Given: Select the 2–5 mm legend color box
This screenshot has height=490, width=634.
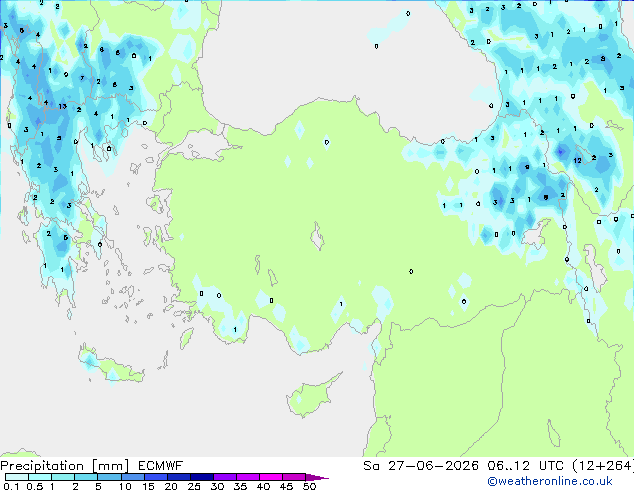Looking at the screenshot, I should point(86,477).
